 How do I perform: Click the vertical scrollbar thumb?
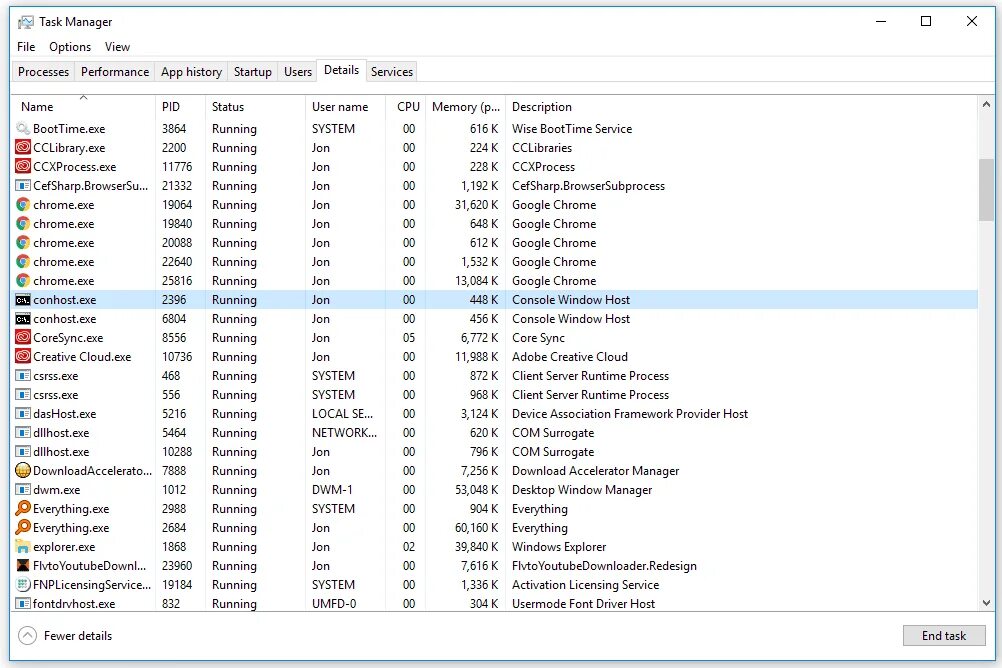coord(986,190)
